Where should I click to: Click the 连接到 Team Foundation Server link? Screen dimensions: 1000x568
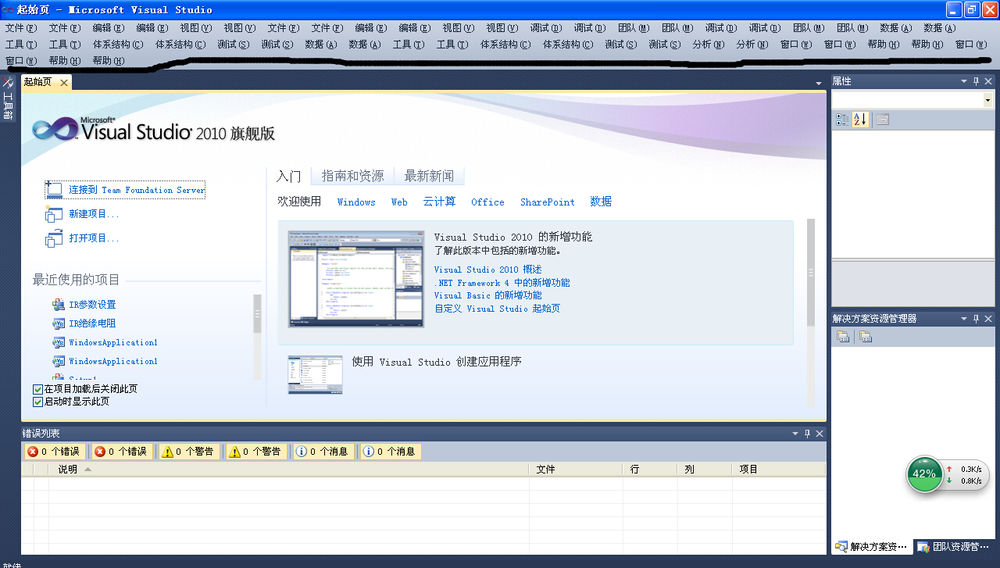point(136,190)
